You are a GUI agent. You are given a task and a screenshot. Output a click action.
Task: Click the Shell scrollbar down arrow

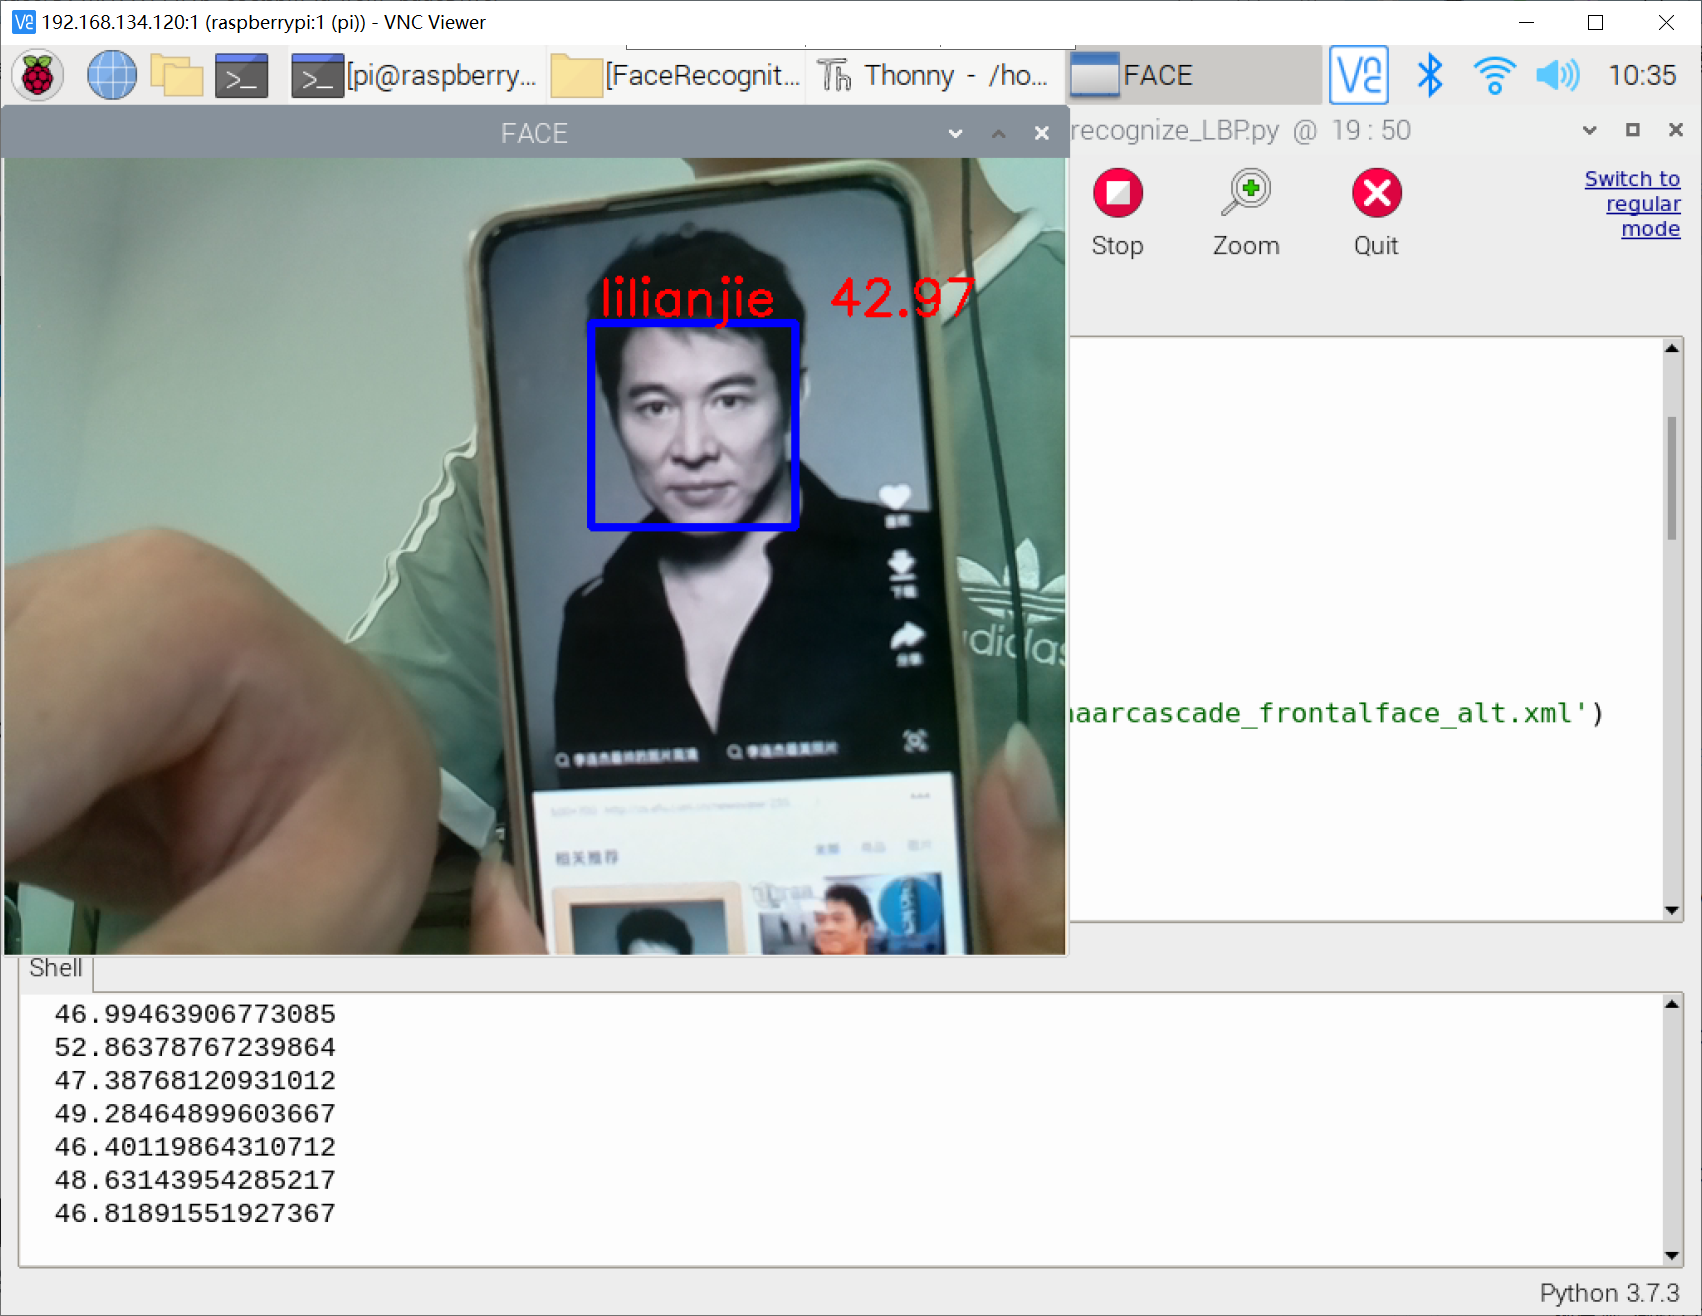1672,1256
